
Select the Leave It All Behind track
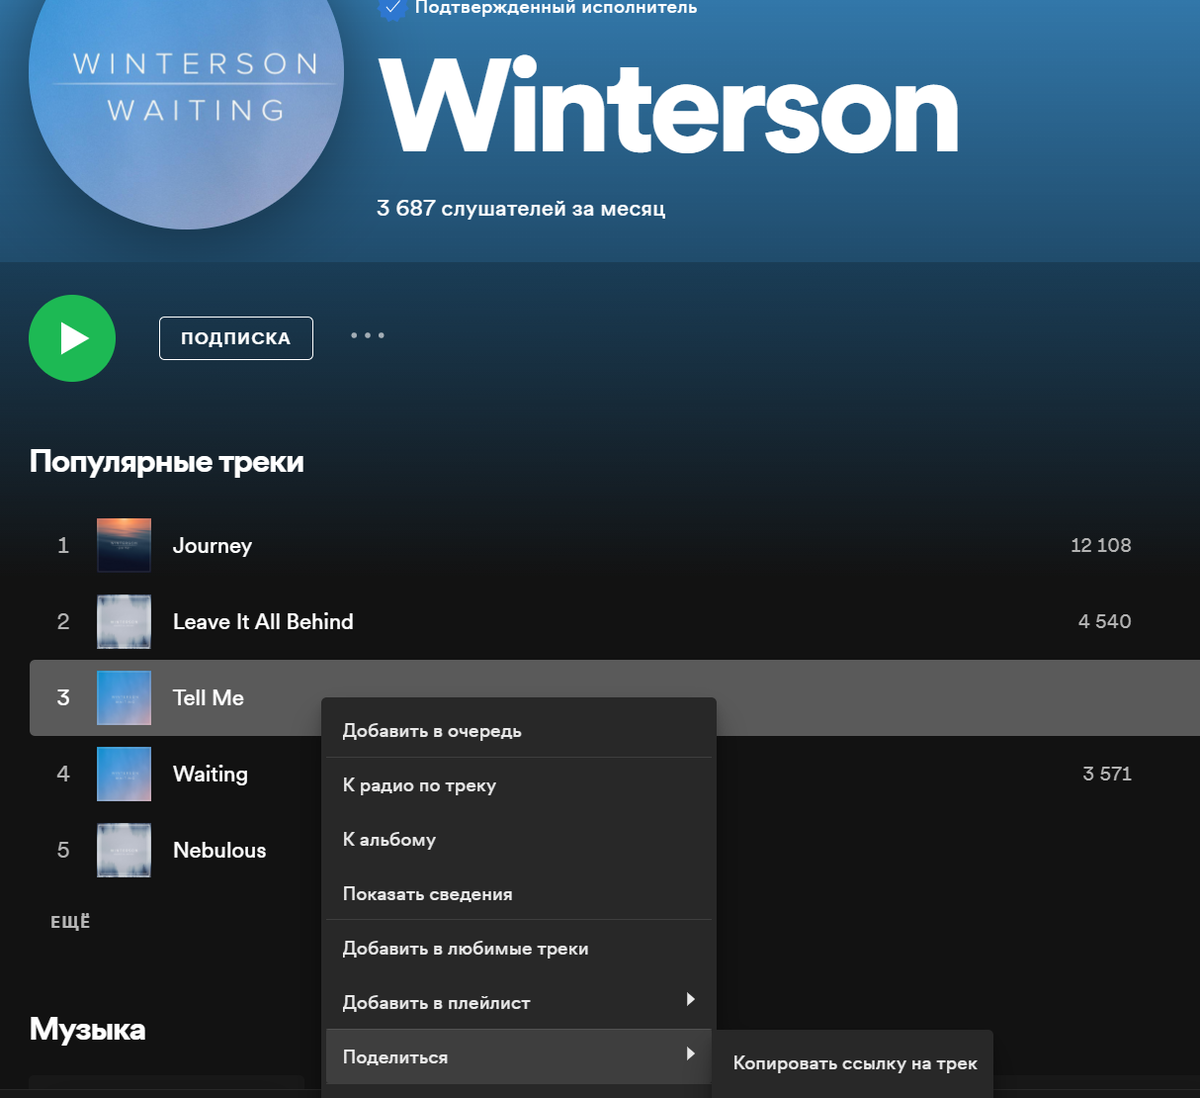tap(263, 621)
